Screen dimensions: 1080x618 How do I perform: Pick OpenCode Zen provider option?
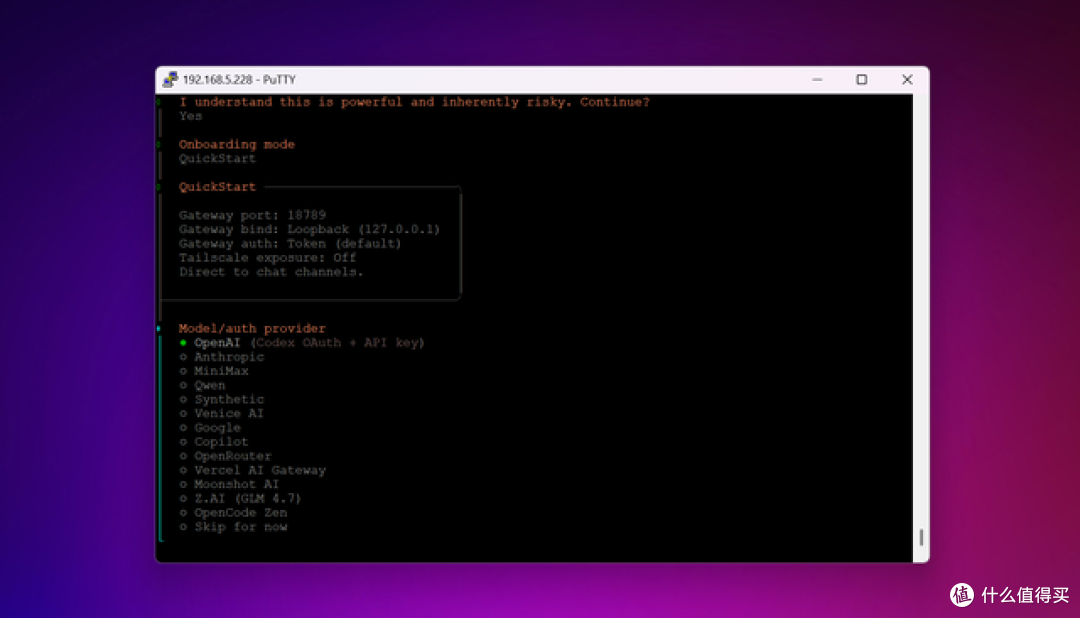(x=233, y=513)
